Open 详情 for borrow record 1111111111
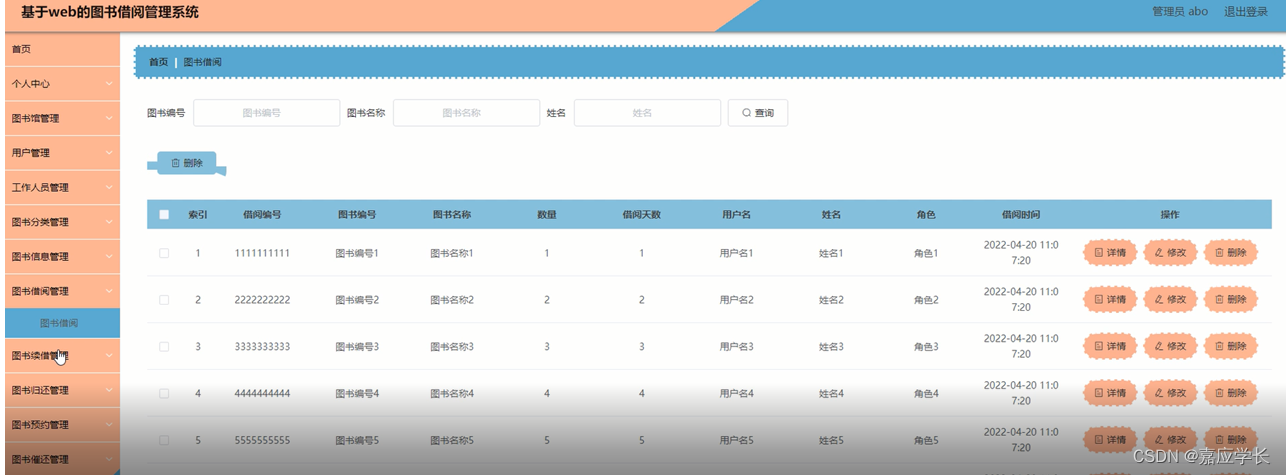This screenshot has width=1286, height=475. pos(1110,253)
